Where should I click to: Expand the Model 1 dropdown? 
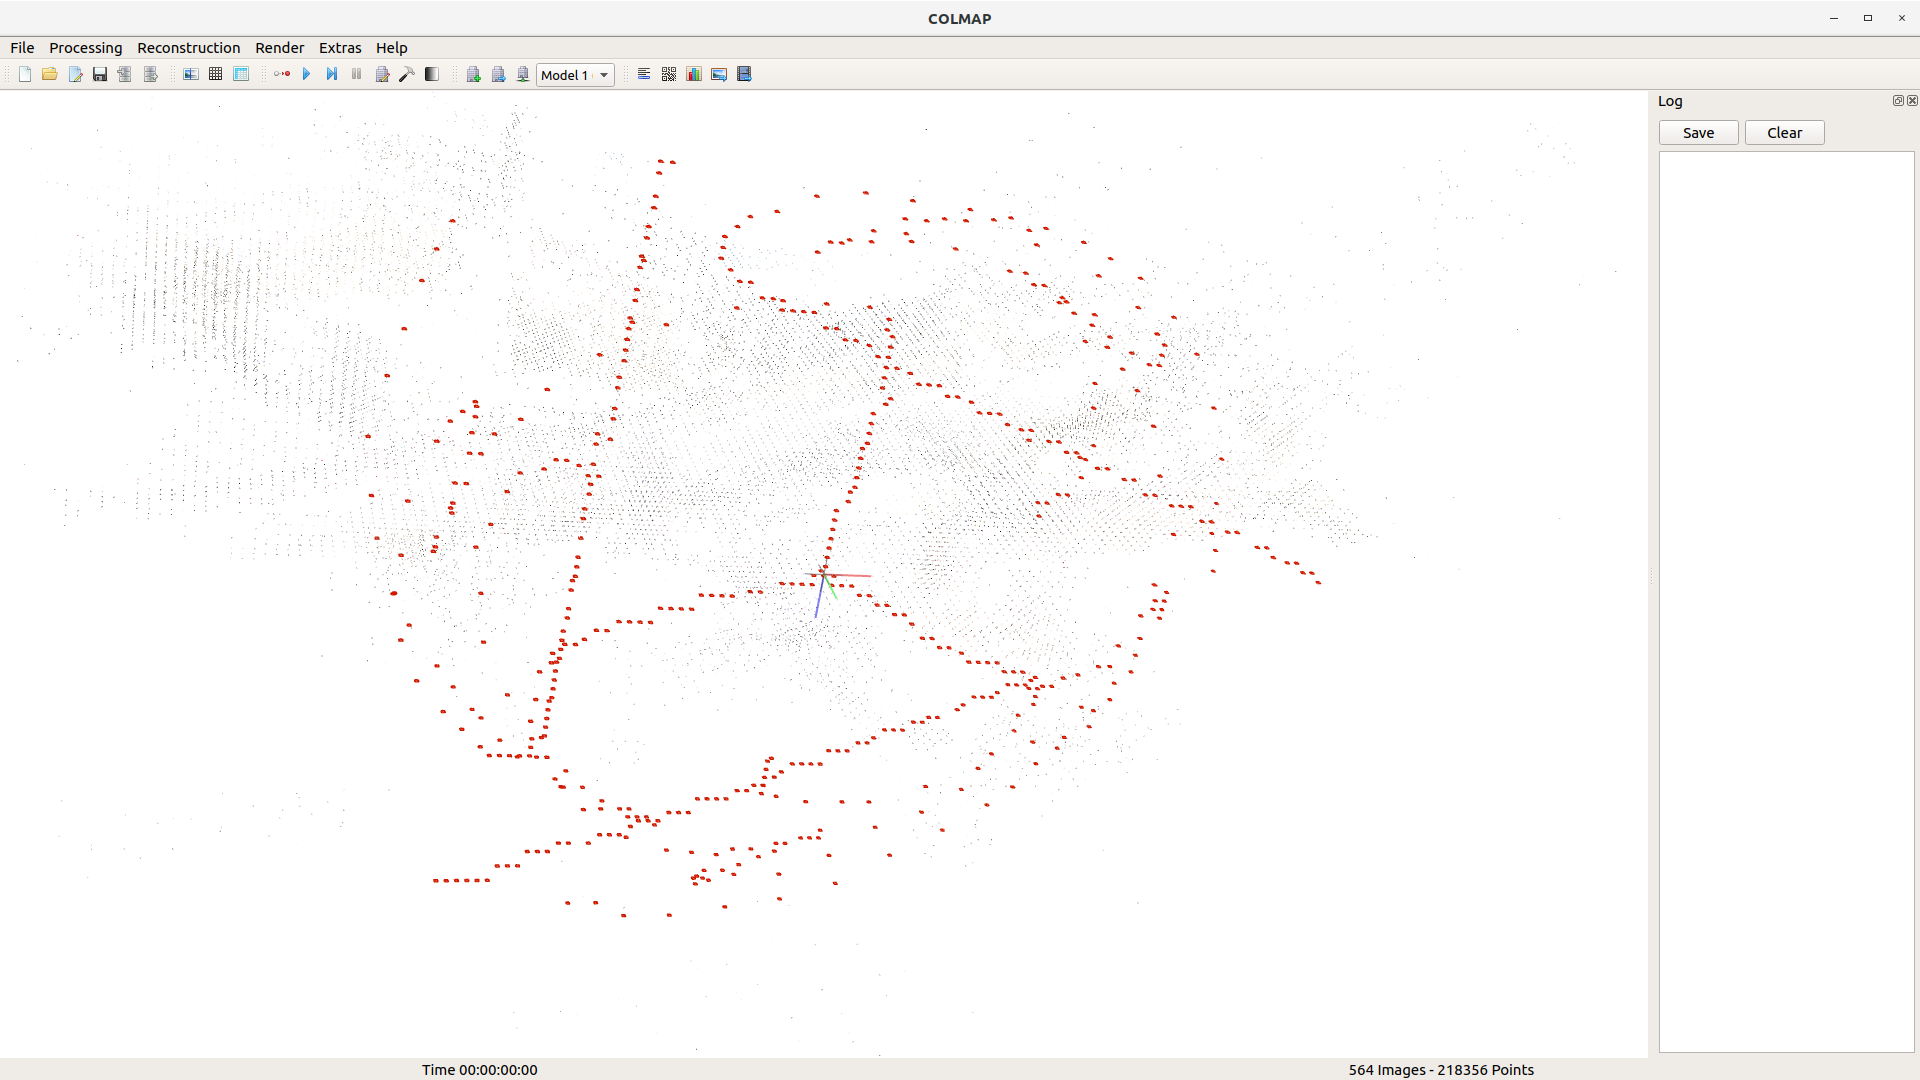pyautogui.click(x=575, y=75)
